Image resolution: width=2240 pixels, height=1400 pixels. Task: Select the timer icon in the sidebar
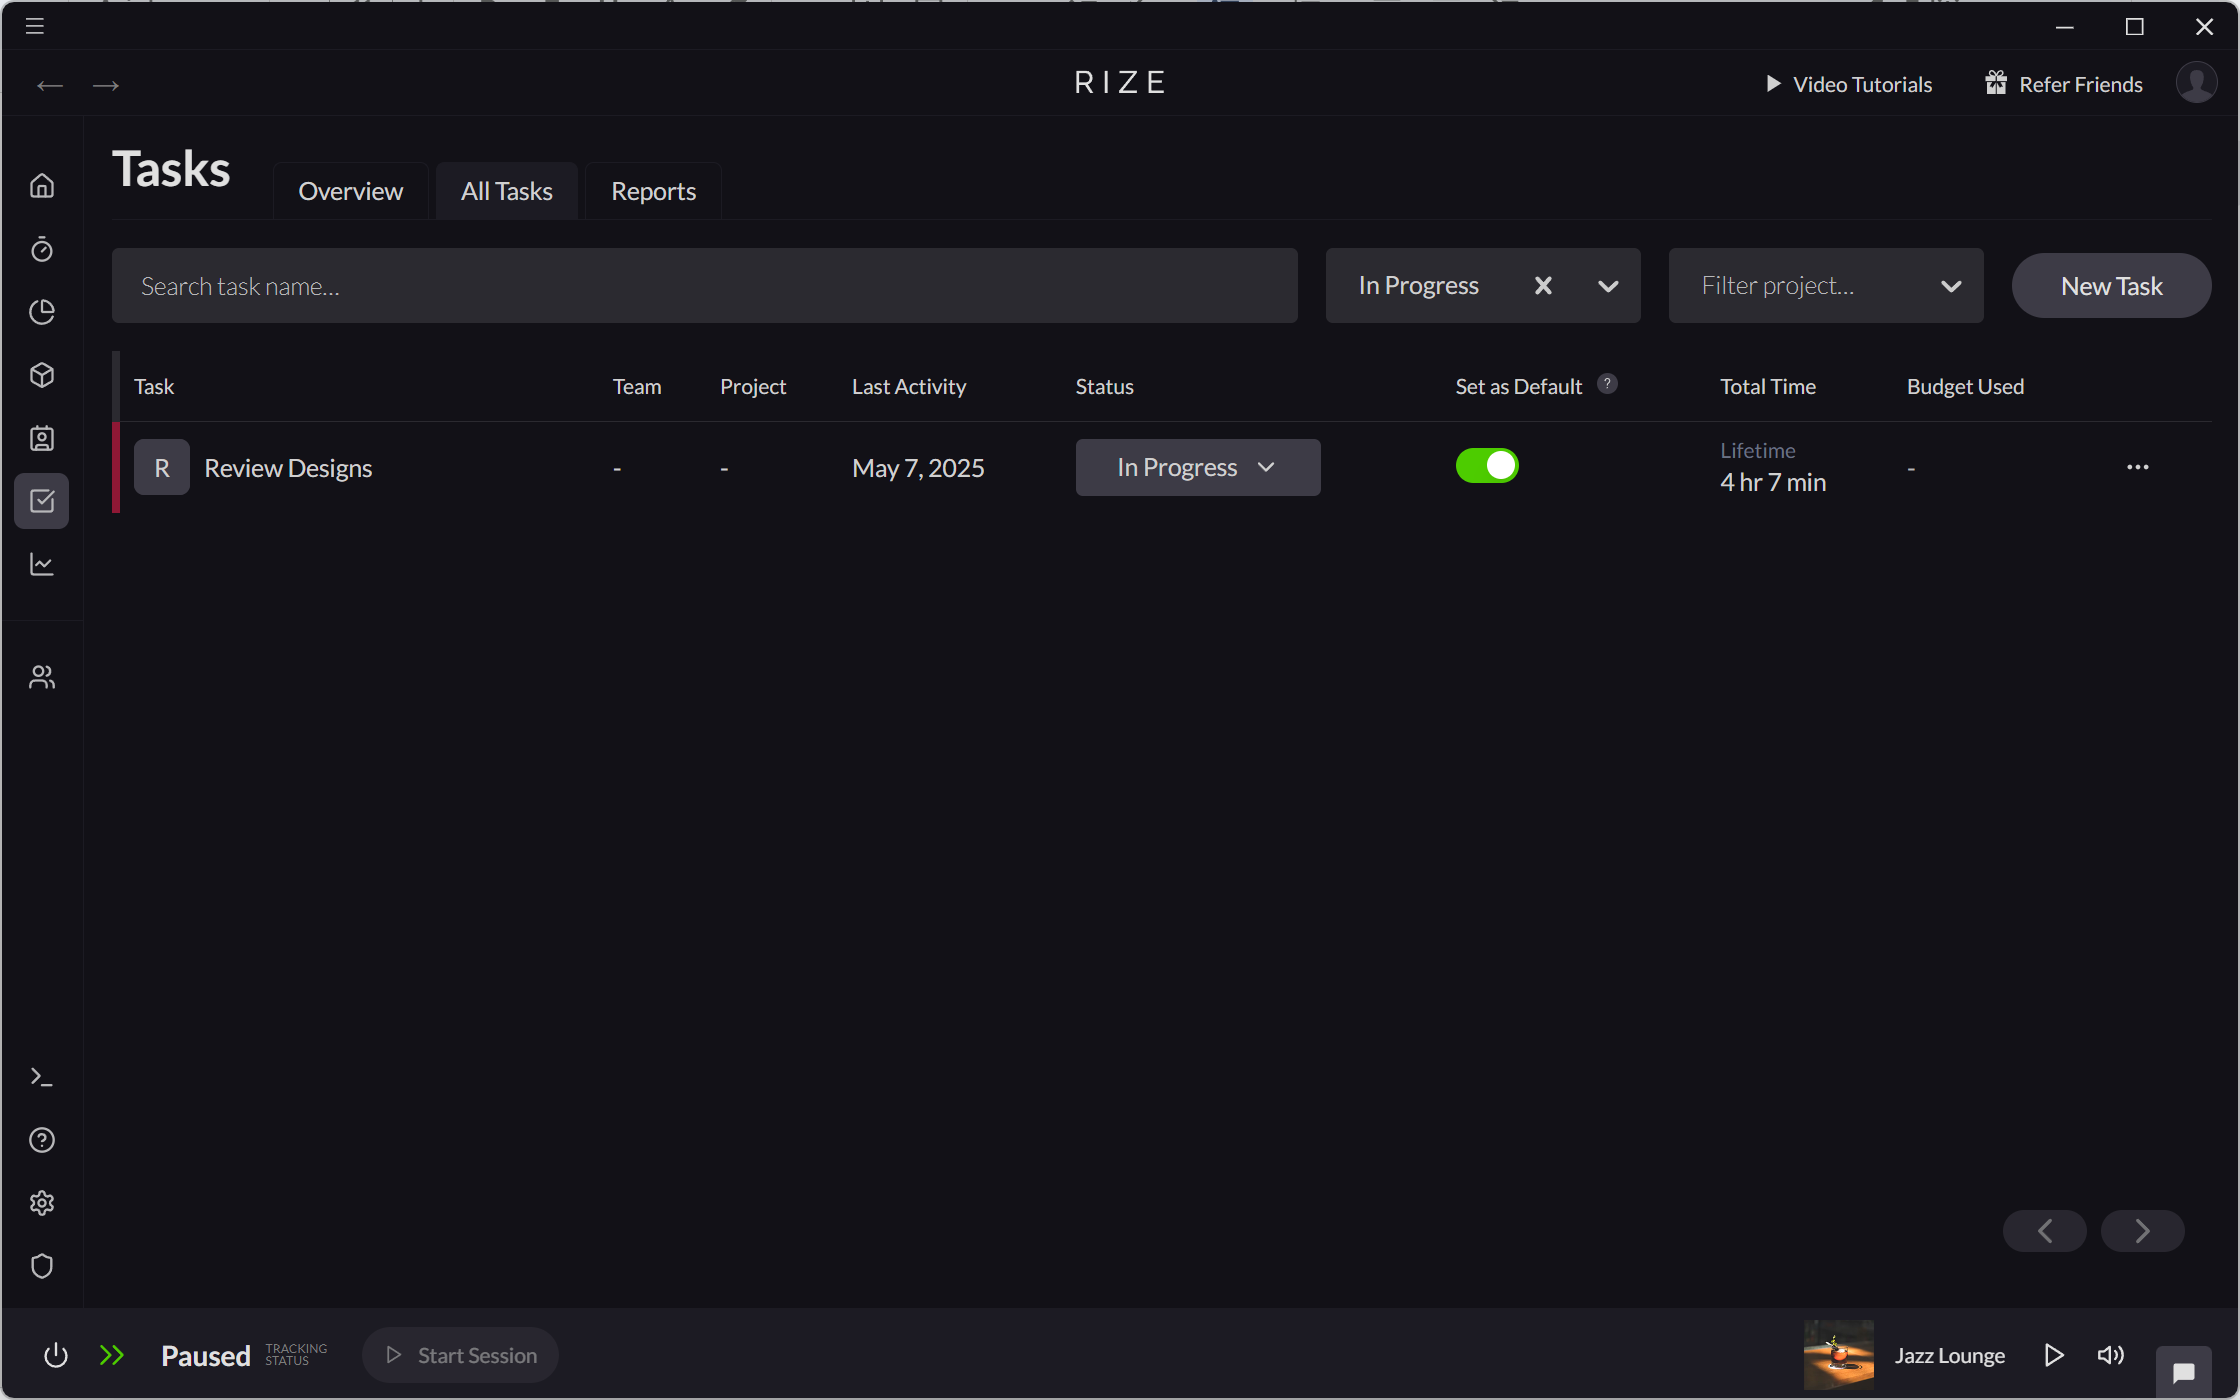click(x=42, y=250)
